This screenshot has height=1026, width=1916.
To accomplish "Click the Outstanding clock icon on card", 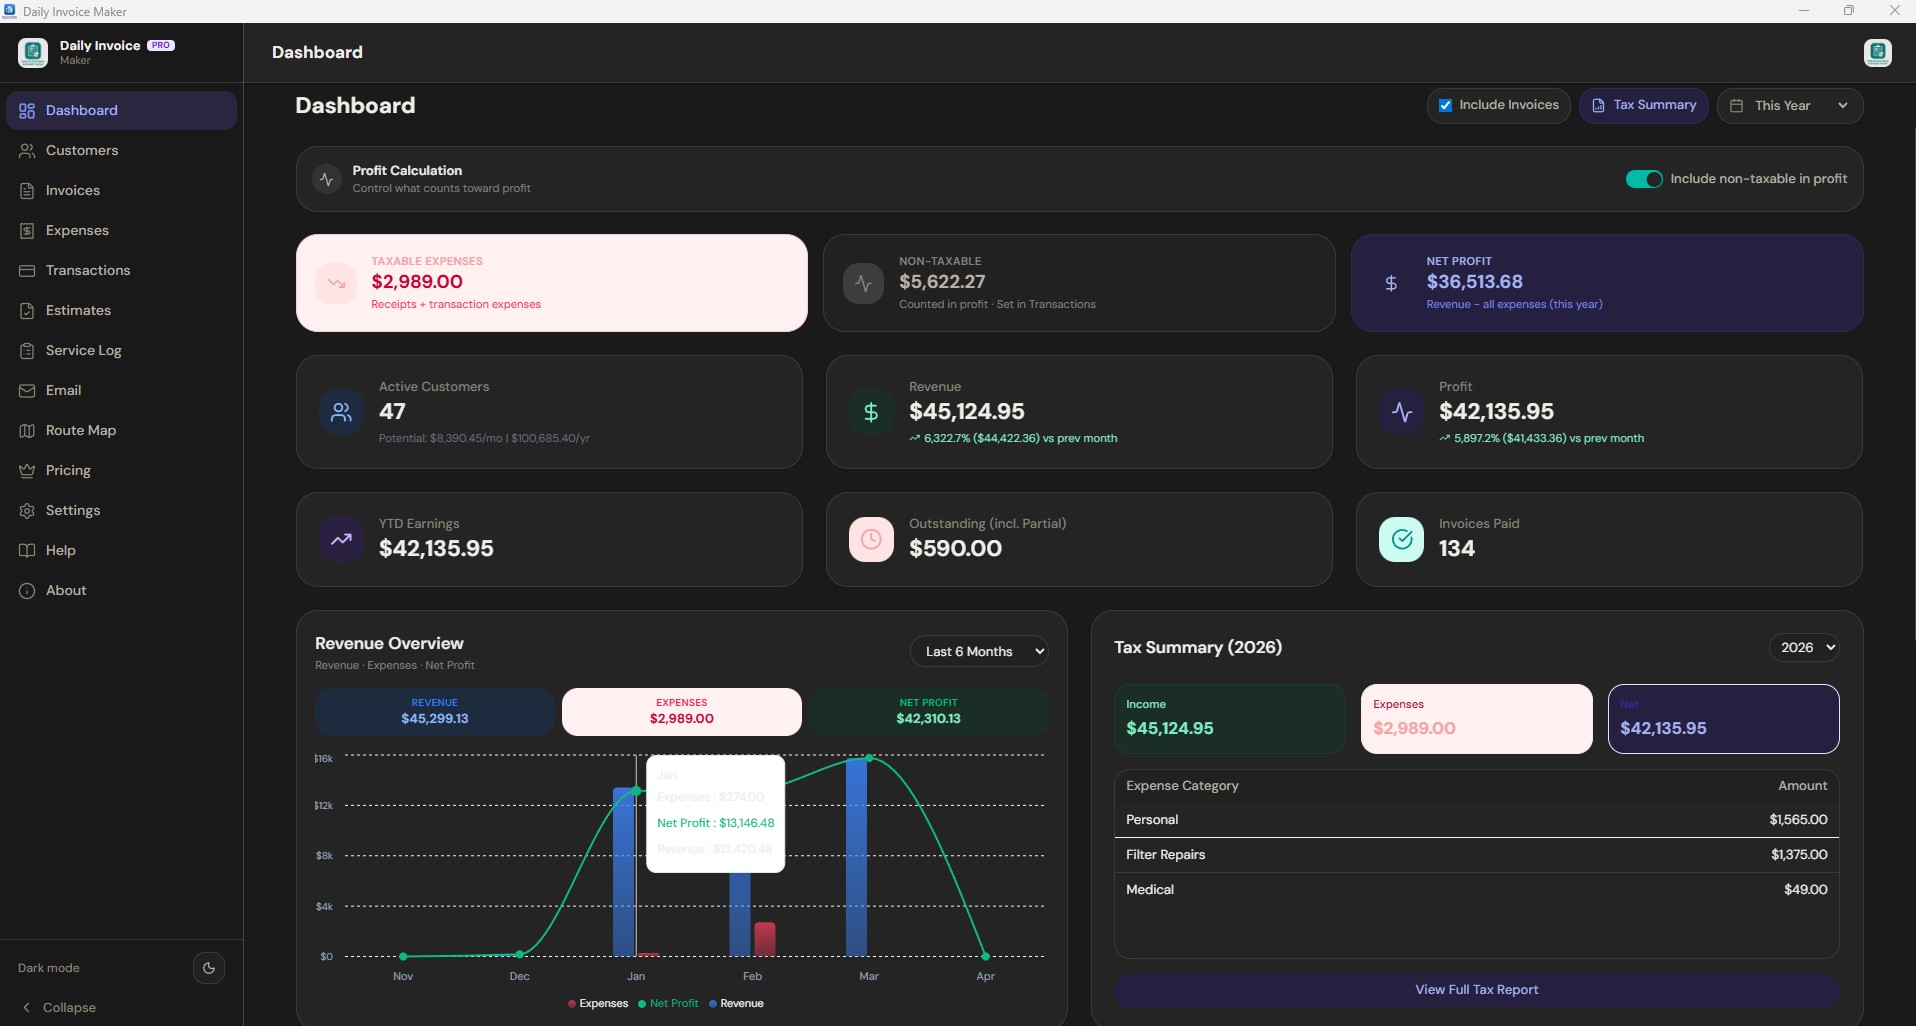I will [x=870, y=540].
